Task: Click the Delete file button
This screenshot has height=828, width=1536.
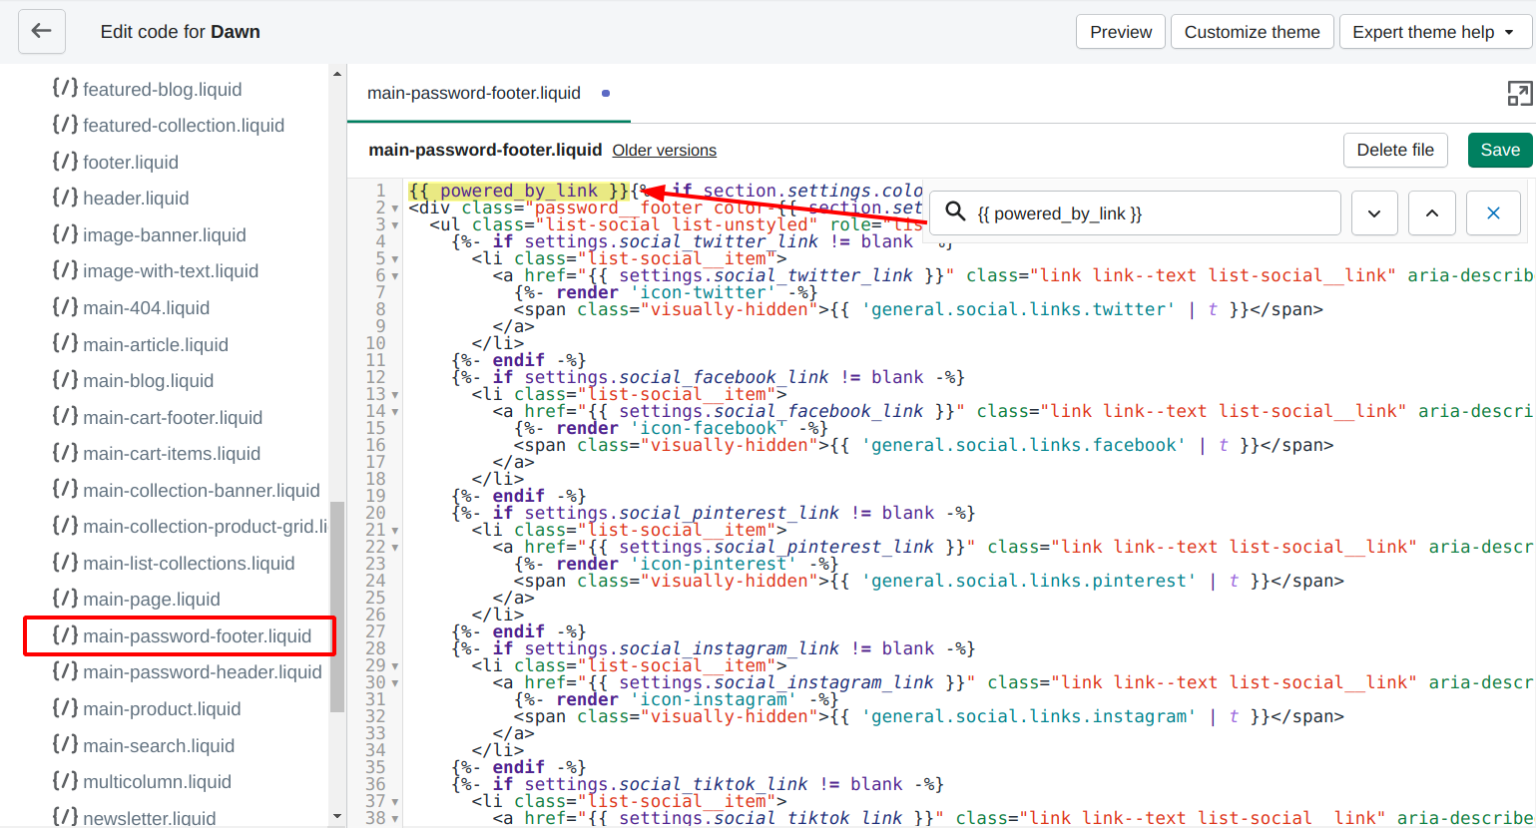Action: (x=1394, y=150)
